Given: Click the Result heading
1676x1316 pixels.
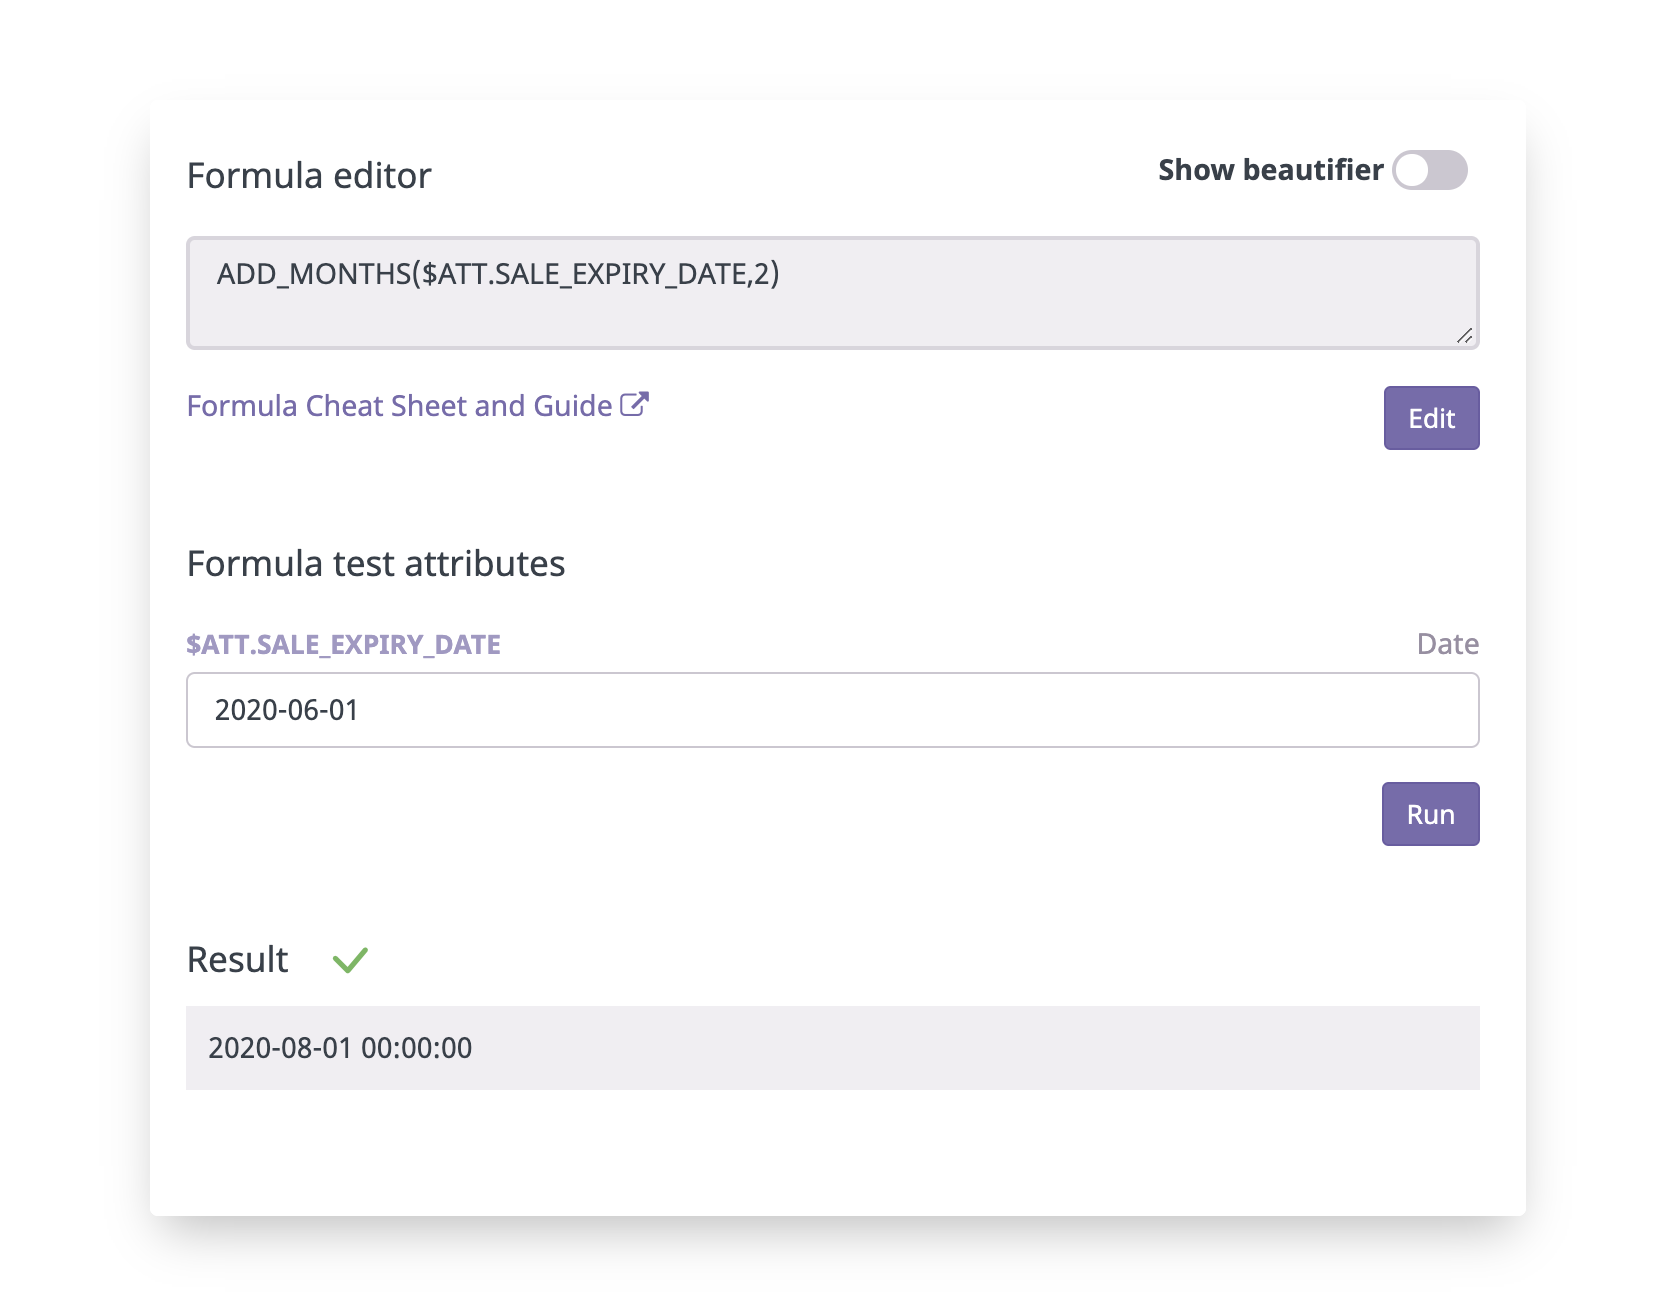Looking at the screenshot, I should 237,960.
